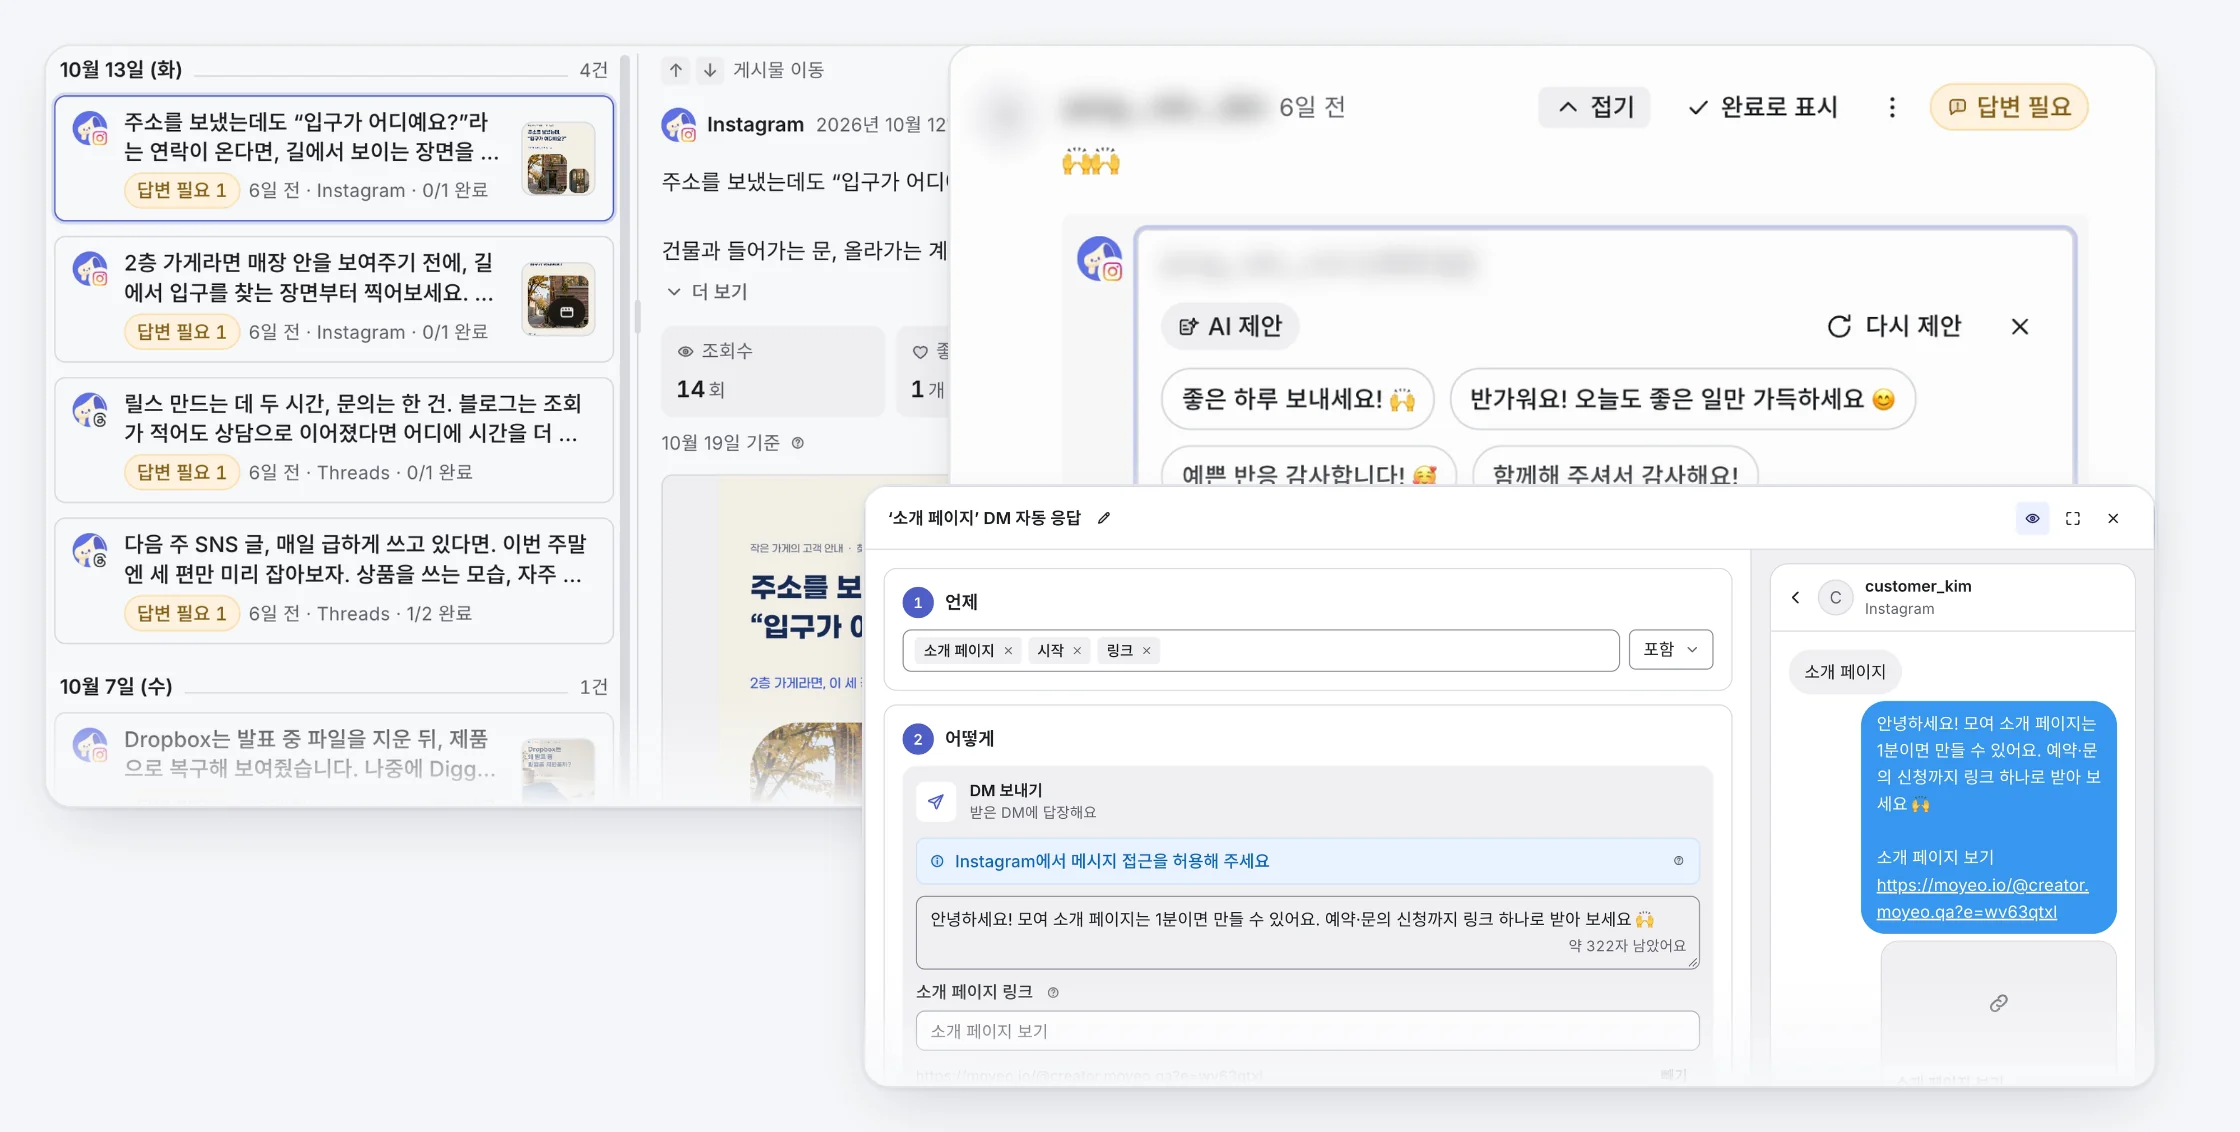This screenshot has height=1132, width=2240.
Task: Open the post starting '2층 가게라면 매장 안을'
Action: [x=334, y=299]
